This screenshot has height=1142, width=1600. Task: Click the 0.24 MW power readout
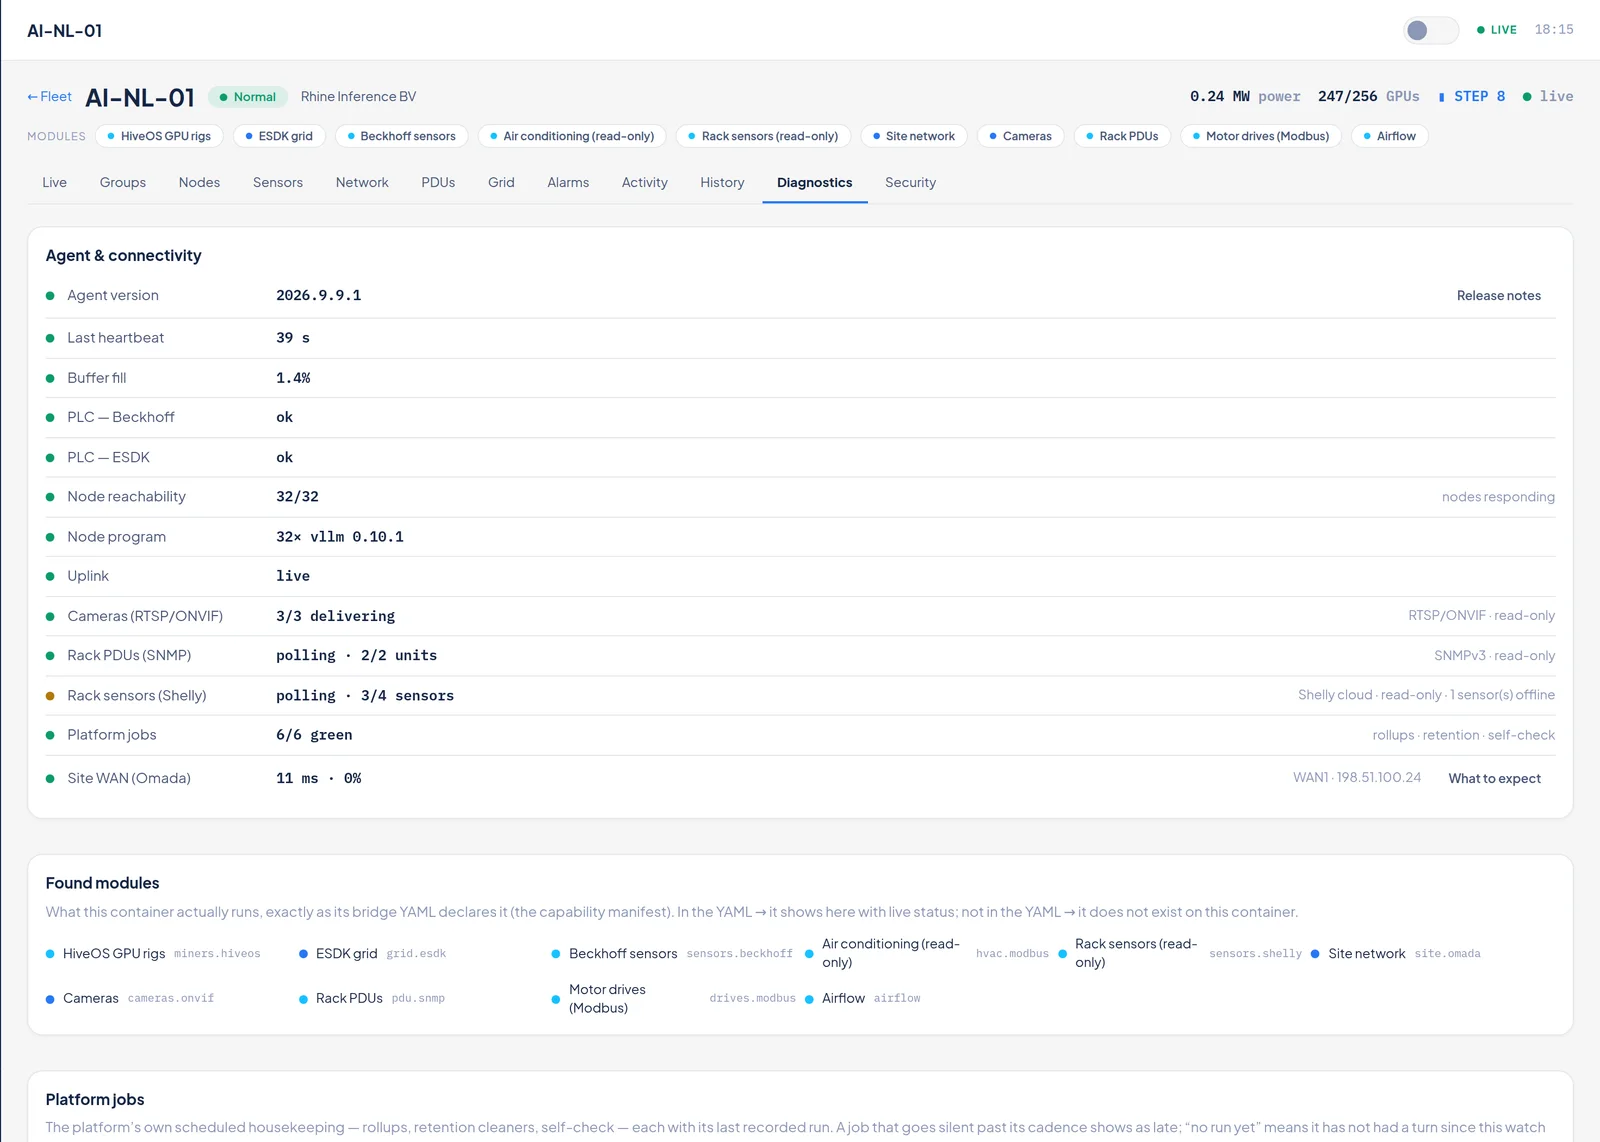click(1245, 97)
